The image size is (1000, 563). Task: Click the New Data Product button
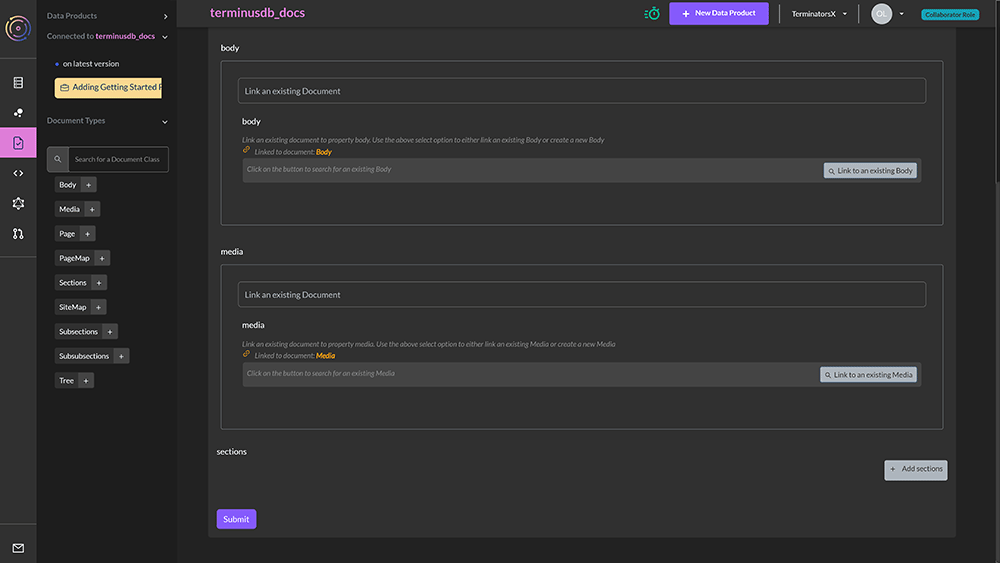(719, 13)
